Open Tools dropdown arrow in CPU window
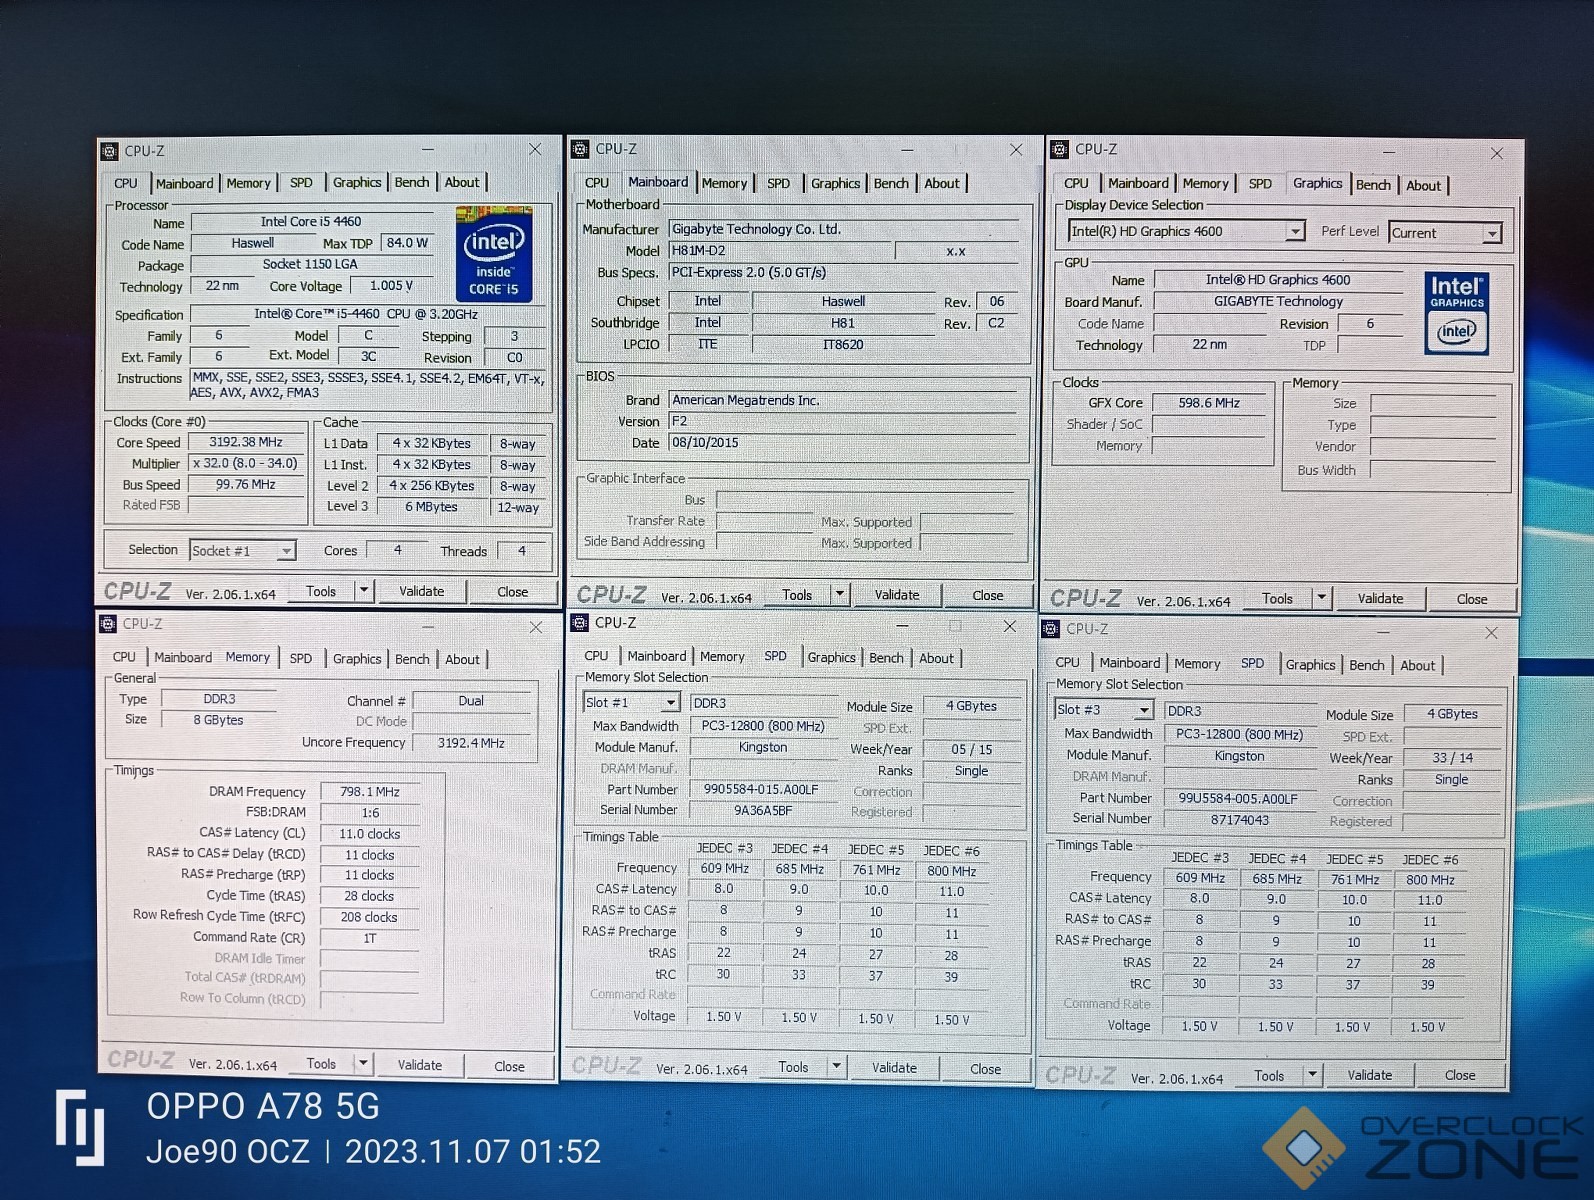Image resolution: width=1594 pixels, height=1200 pixels. 364,591
